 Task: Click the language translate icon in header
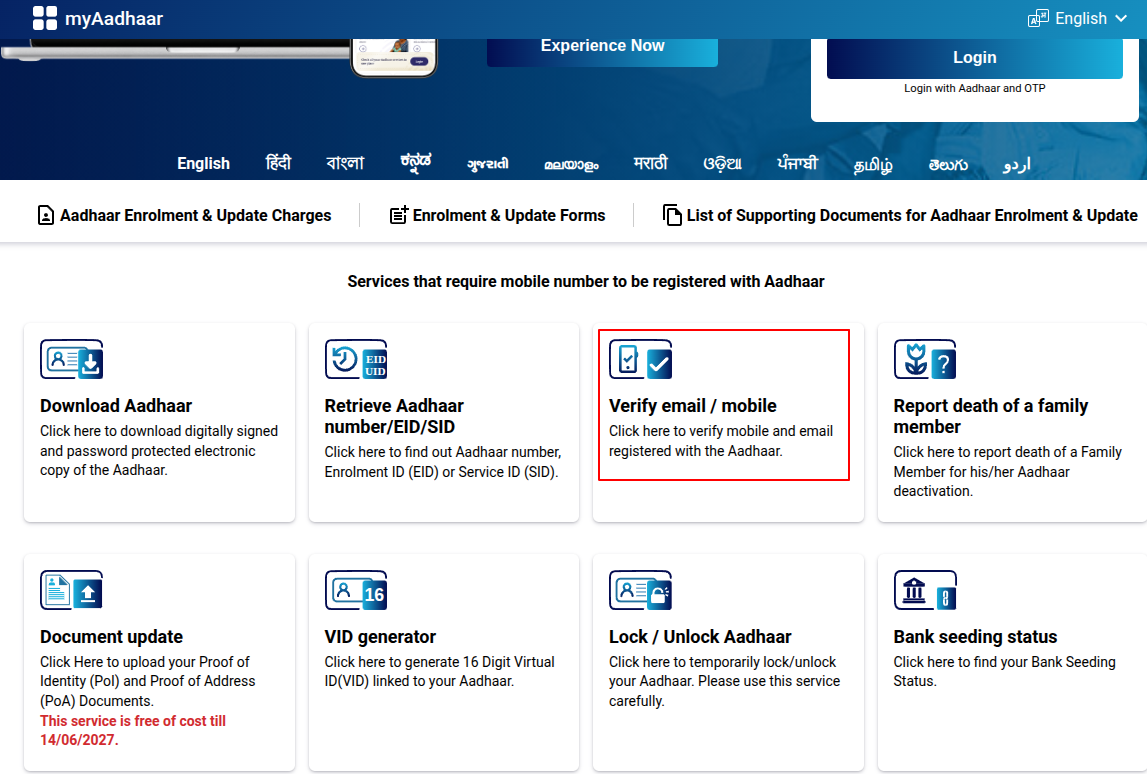coord(1038,18)
